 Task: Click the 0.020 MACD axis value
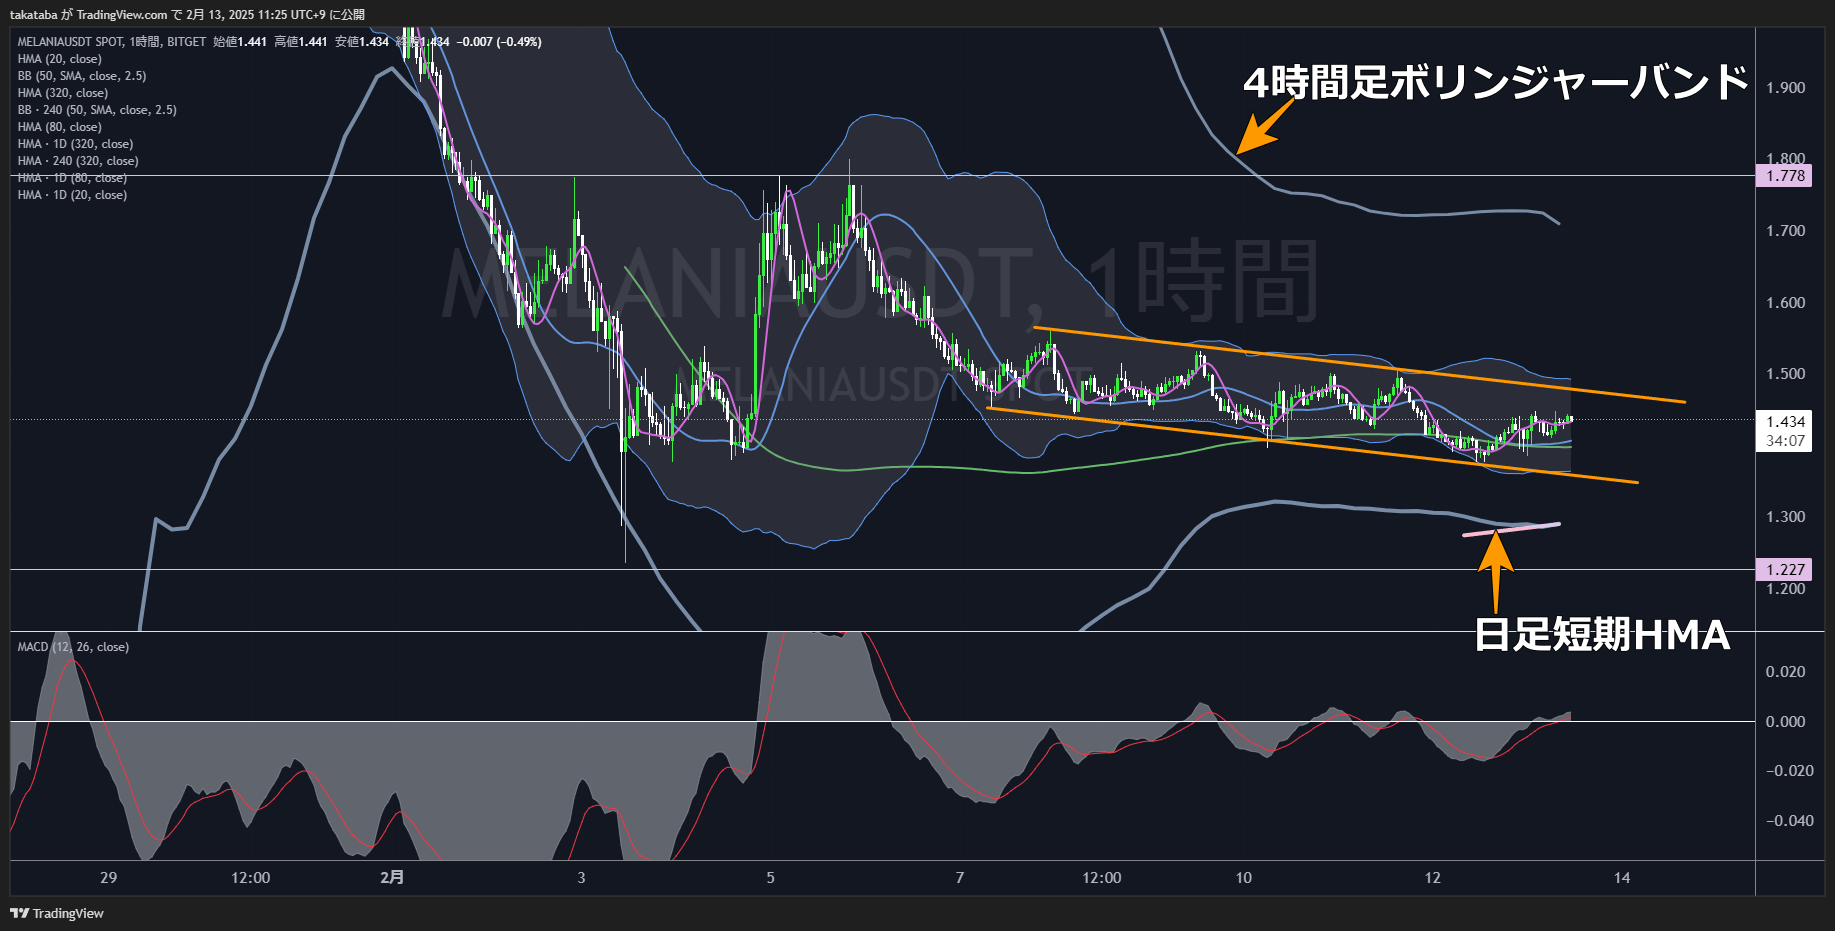[x=1785, y=672]
